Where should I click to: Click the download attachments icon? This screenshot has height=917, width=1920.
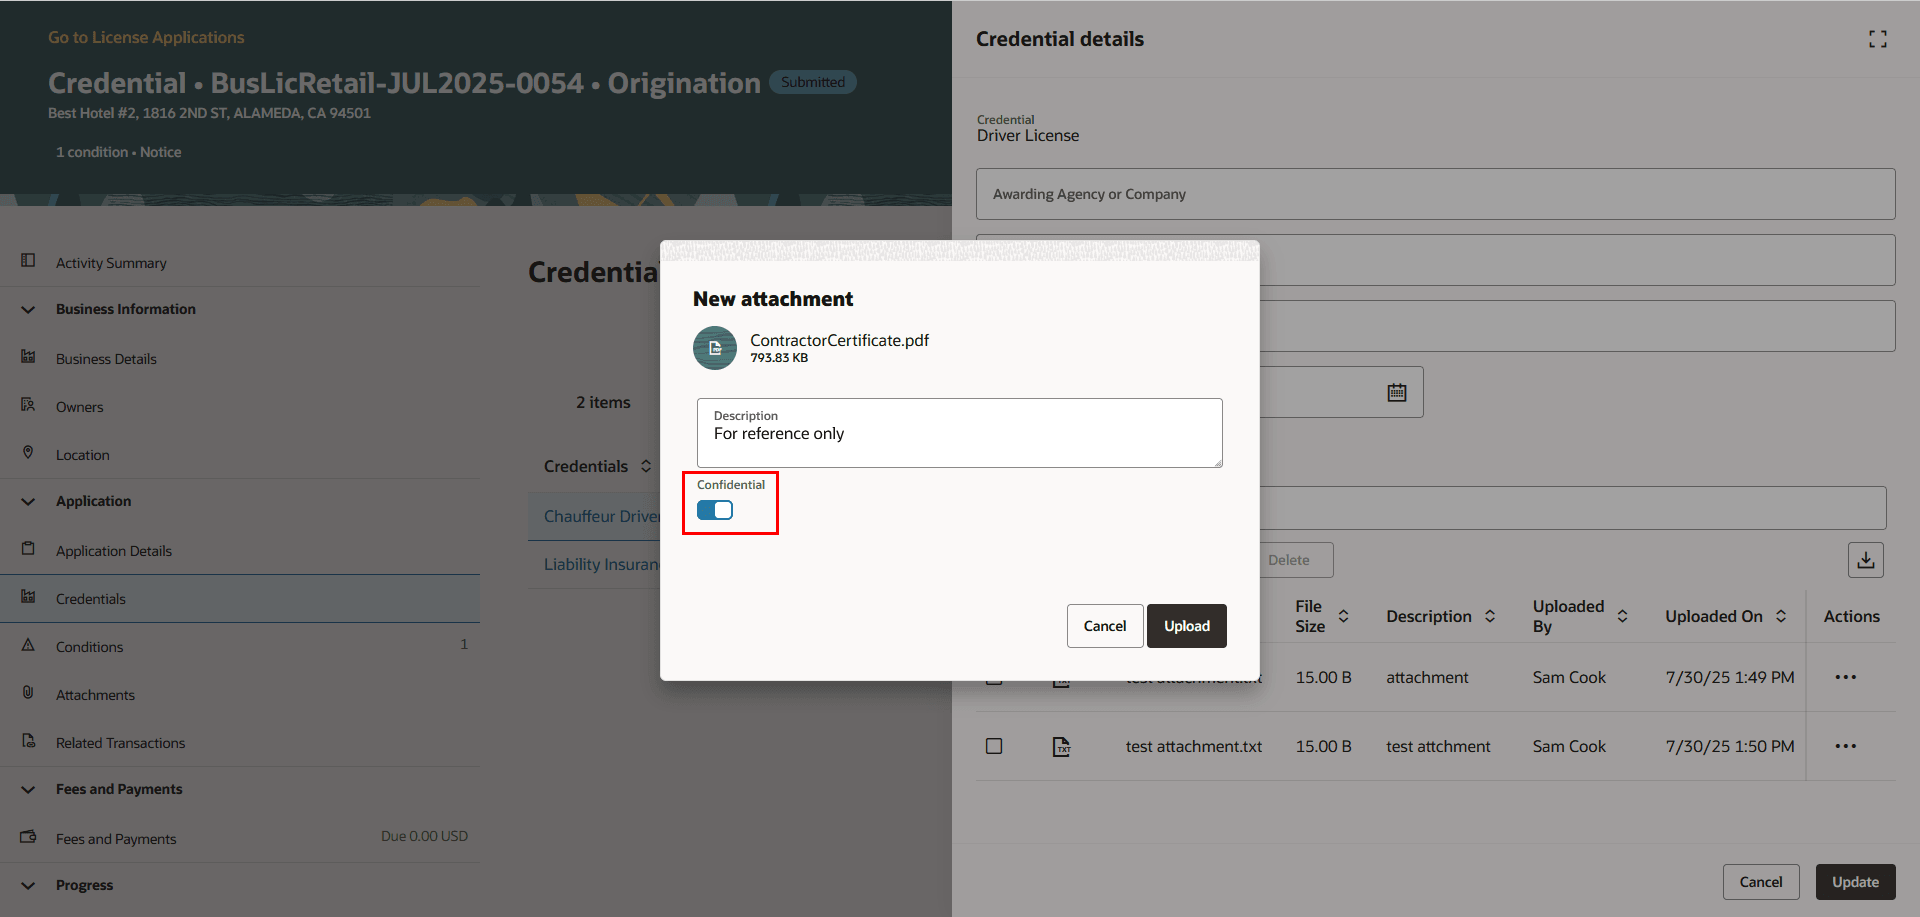pyautogui.click(x=1865, y=559)
